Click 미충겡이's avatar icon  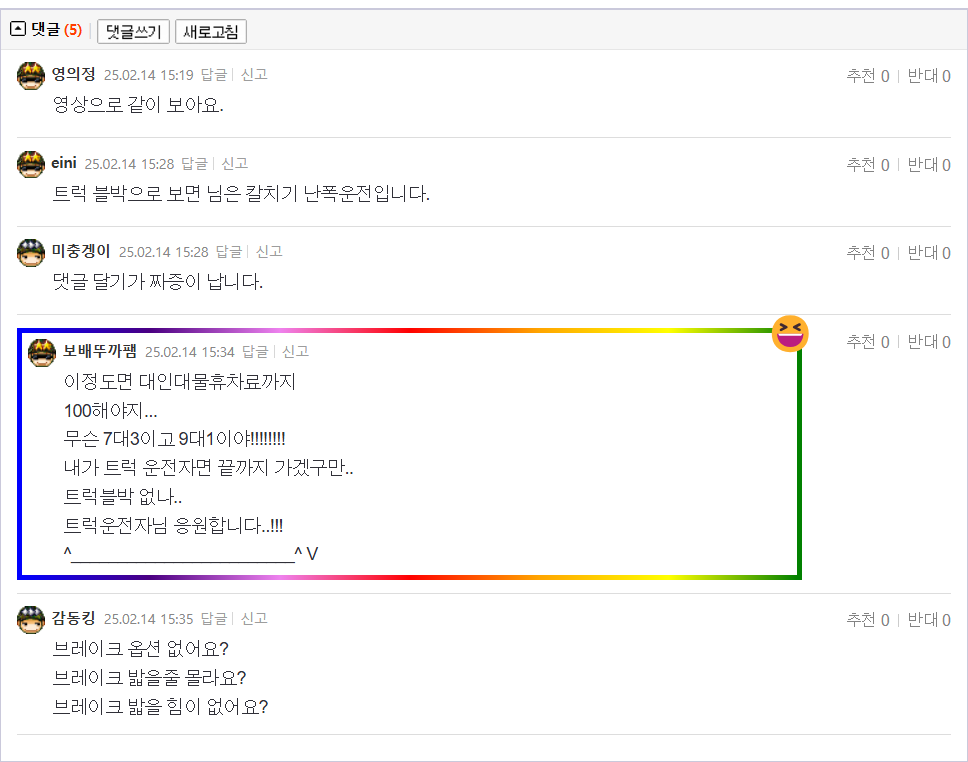click(x=32, y=252)
